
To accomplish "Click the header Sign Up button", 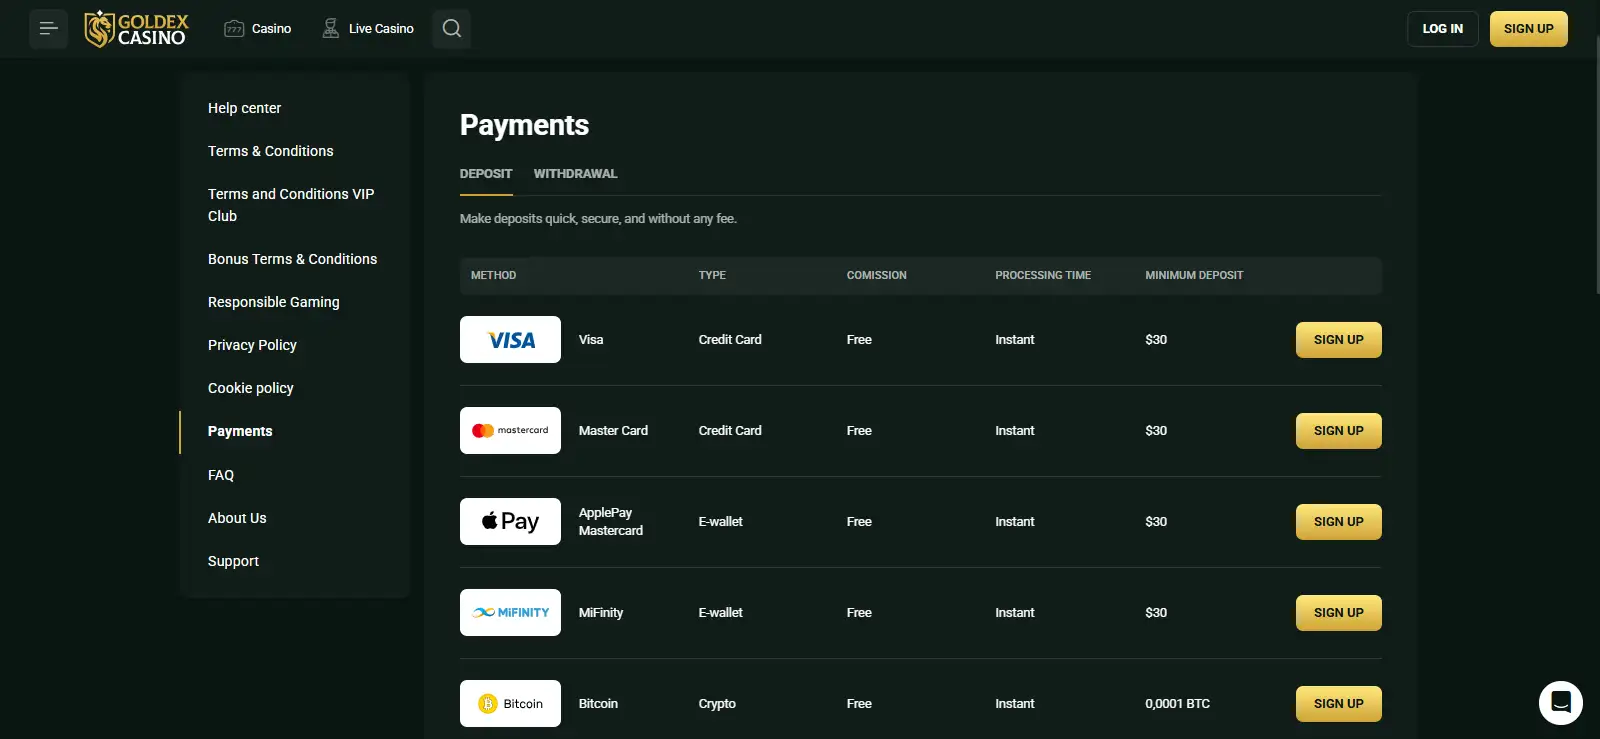I will click(x=1528, y=29).
